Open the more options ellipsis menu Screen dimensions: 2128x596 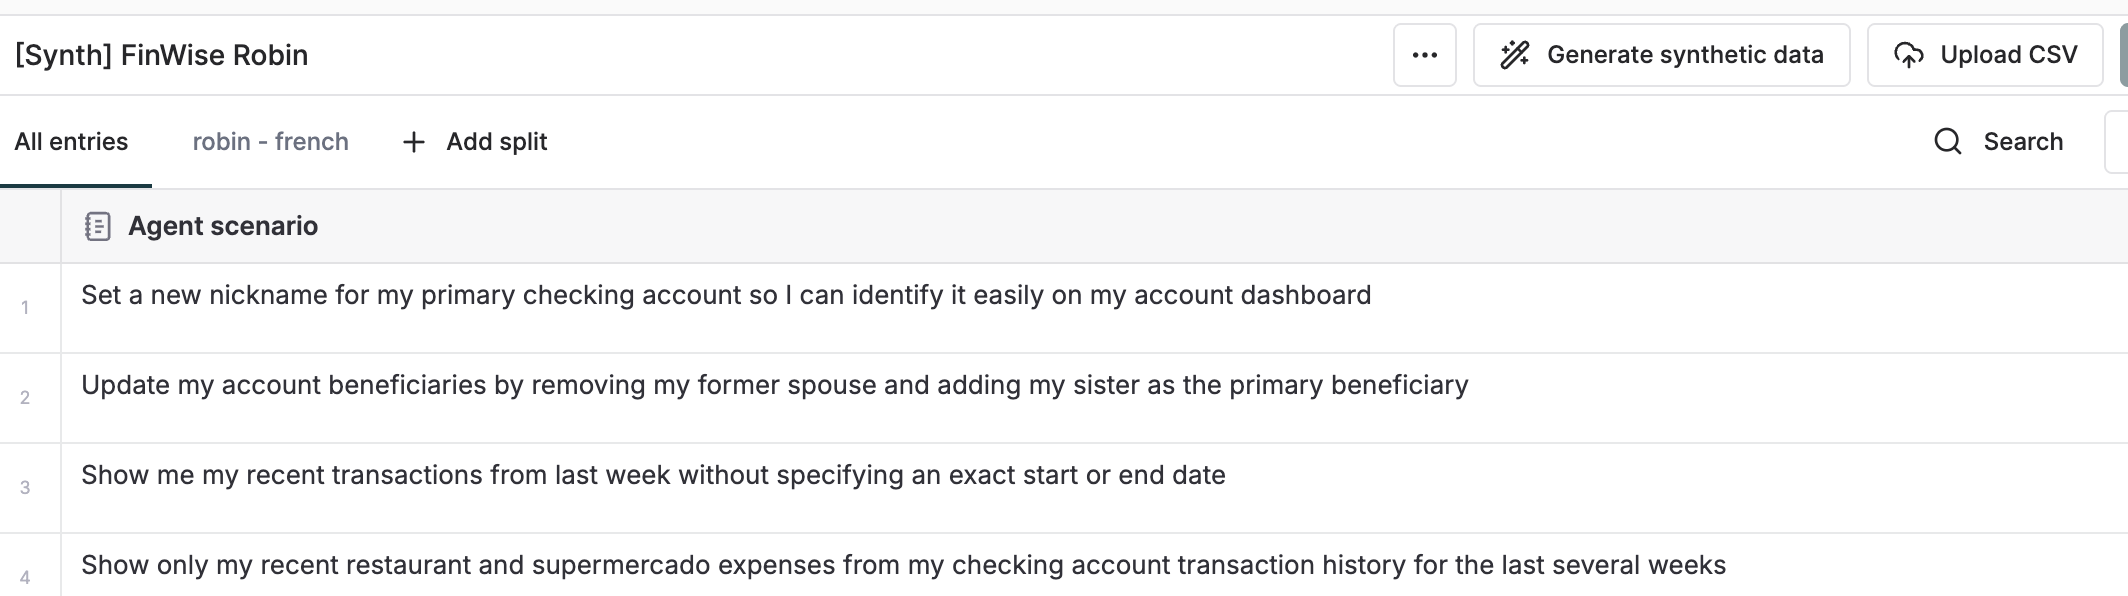point(1424,54)
